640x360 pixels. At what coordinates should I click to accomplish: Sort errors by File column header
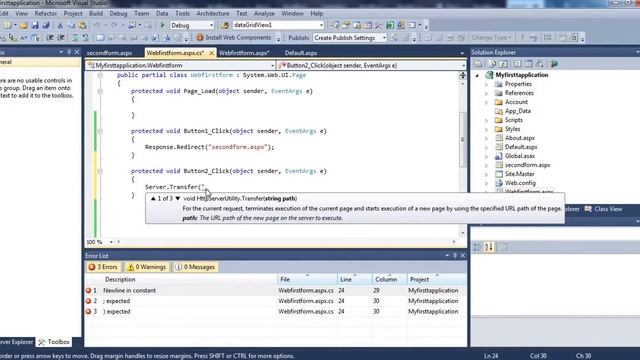click(x=307, y=280)
